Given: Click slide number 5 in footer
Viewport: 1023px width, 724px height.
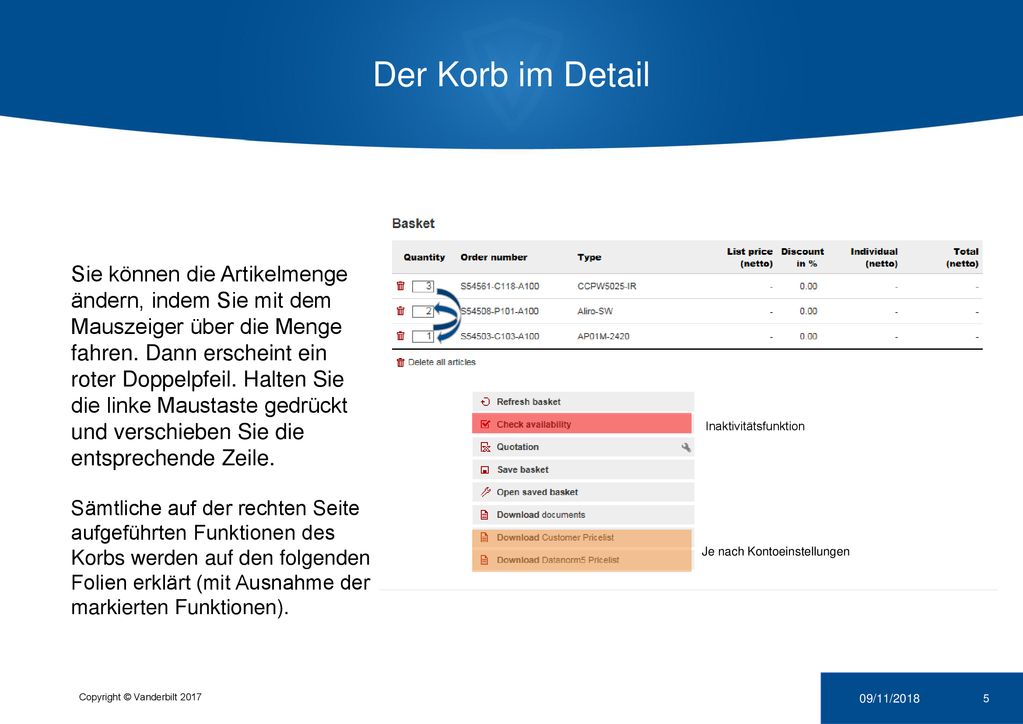Looking at the screenshot, I should tap(986, 699).
